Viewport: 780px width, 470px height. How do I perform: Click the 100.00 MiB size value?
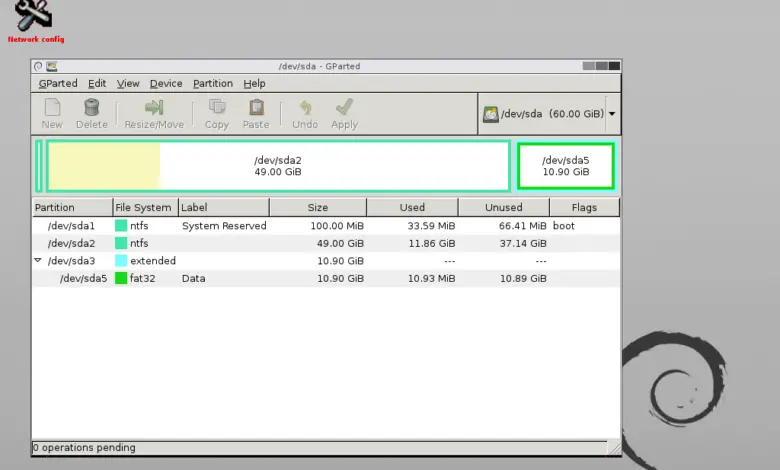337,226
